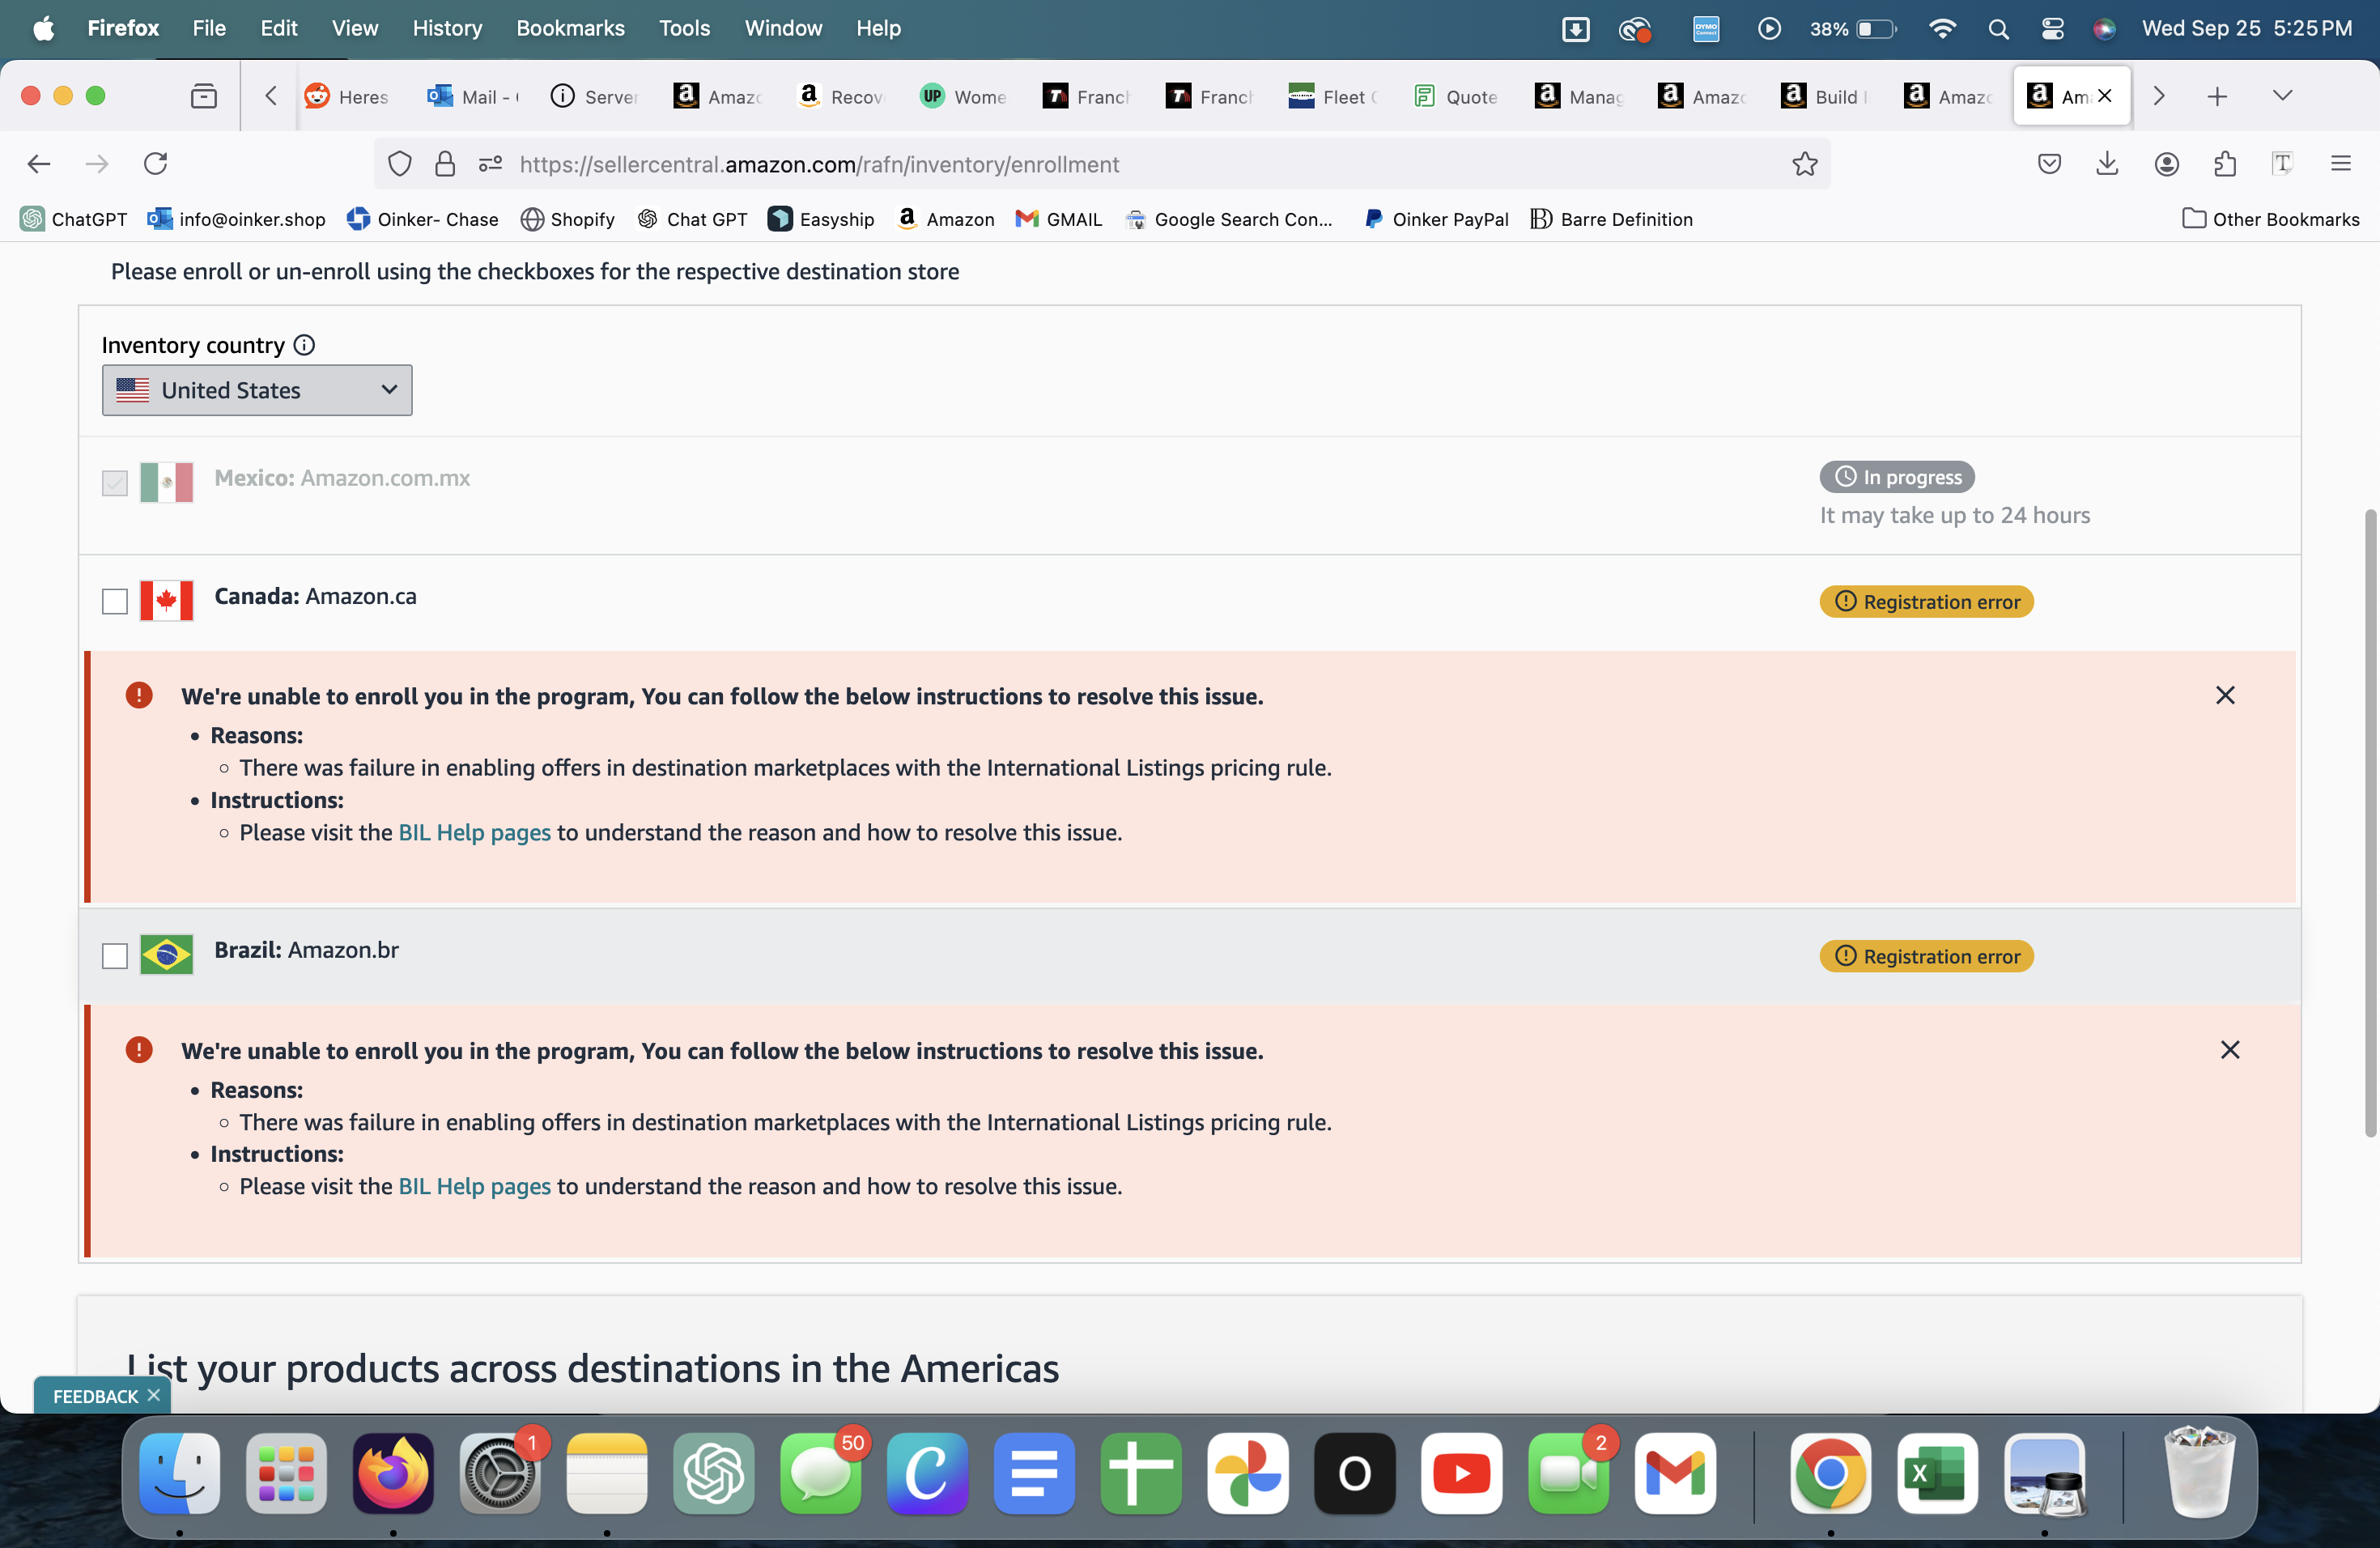The height and width of the screenshot is (1548, 2380).
Task: Open System Settings from the dock
Action: click(x=500, y=1473)
